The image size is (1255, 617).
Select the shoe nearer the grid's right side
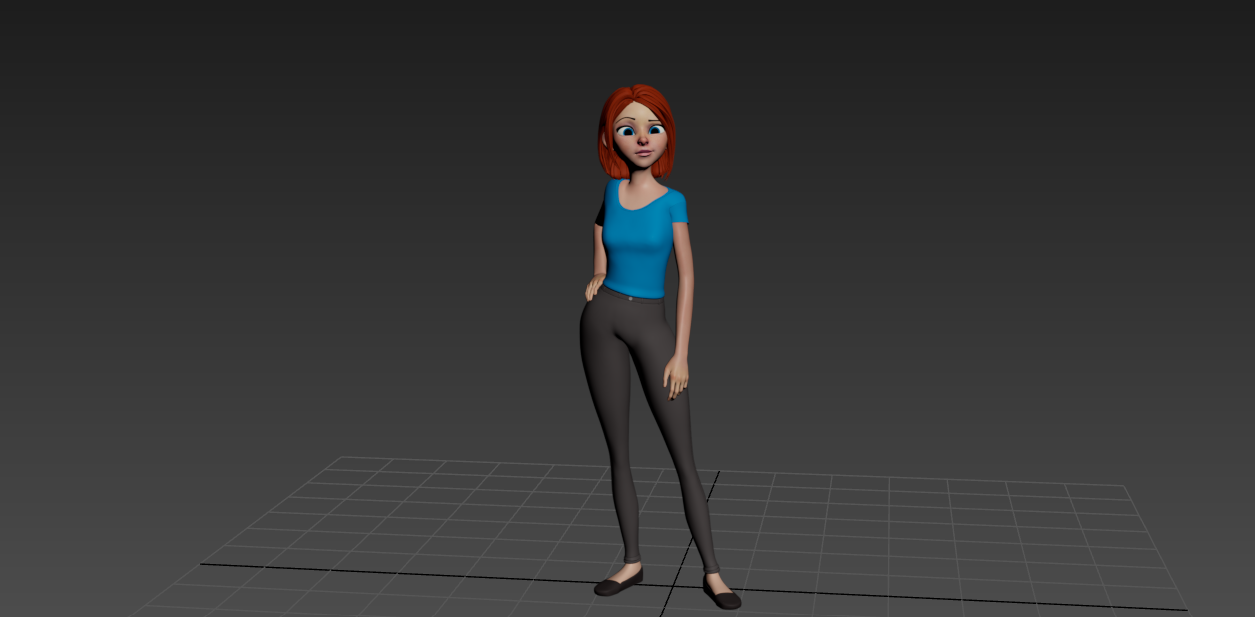point(722,593)
